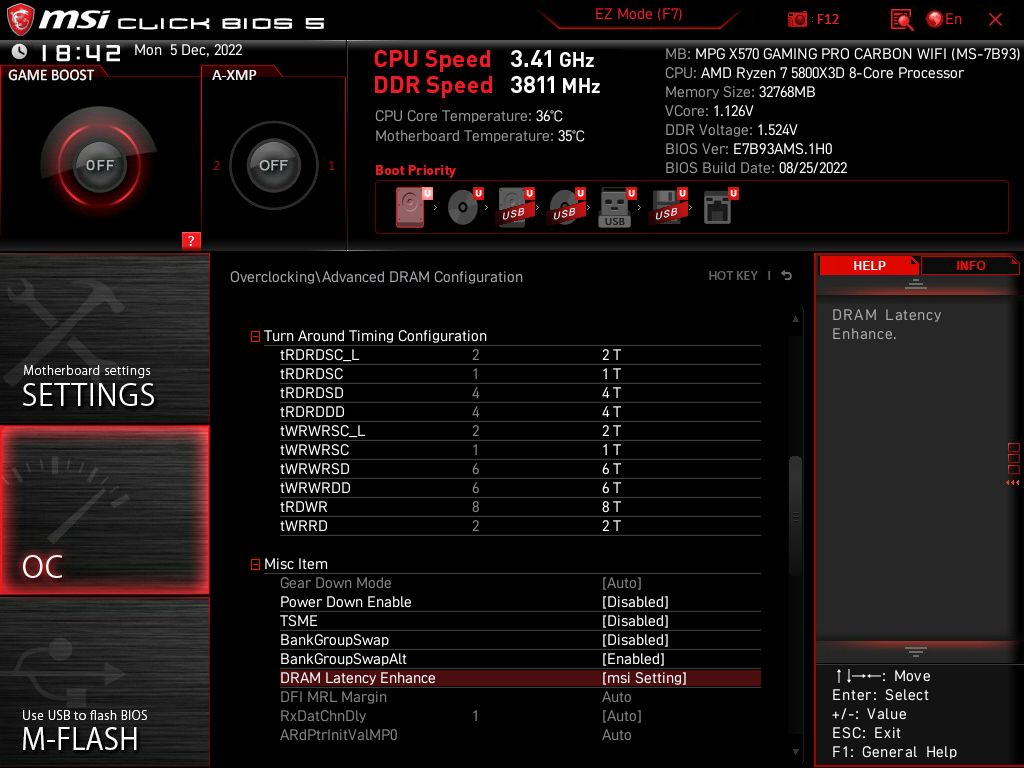Take a screenshot with the F12 camera icon
The height and width of the screenshot is (768, 1024).
click(x=797, y=20)
